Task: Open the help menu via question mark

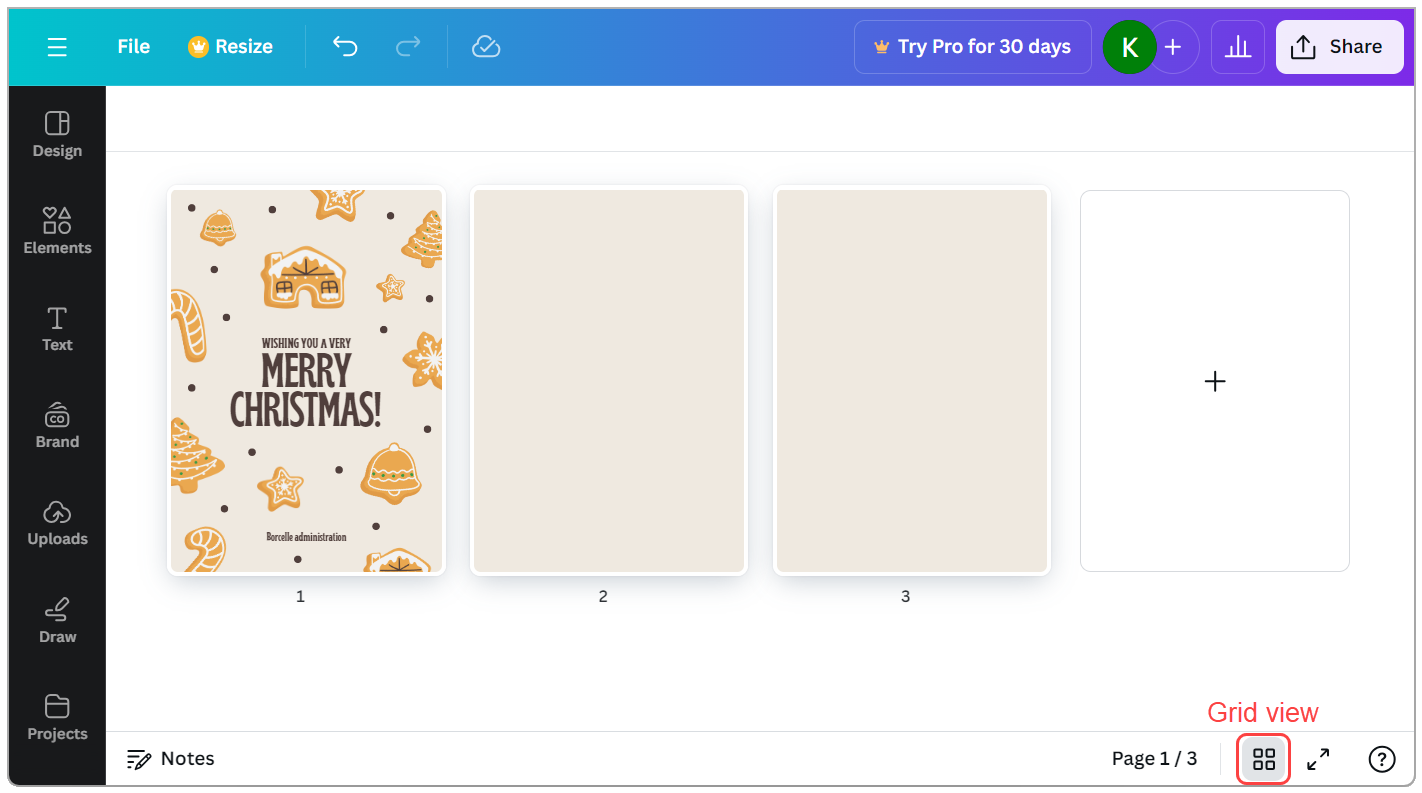Action: (1382, 759)
